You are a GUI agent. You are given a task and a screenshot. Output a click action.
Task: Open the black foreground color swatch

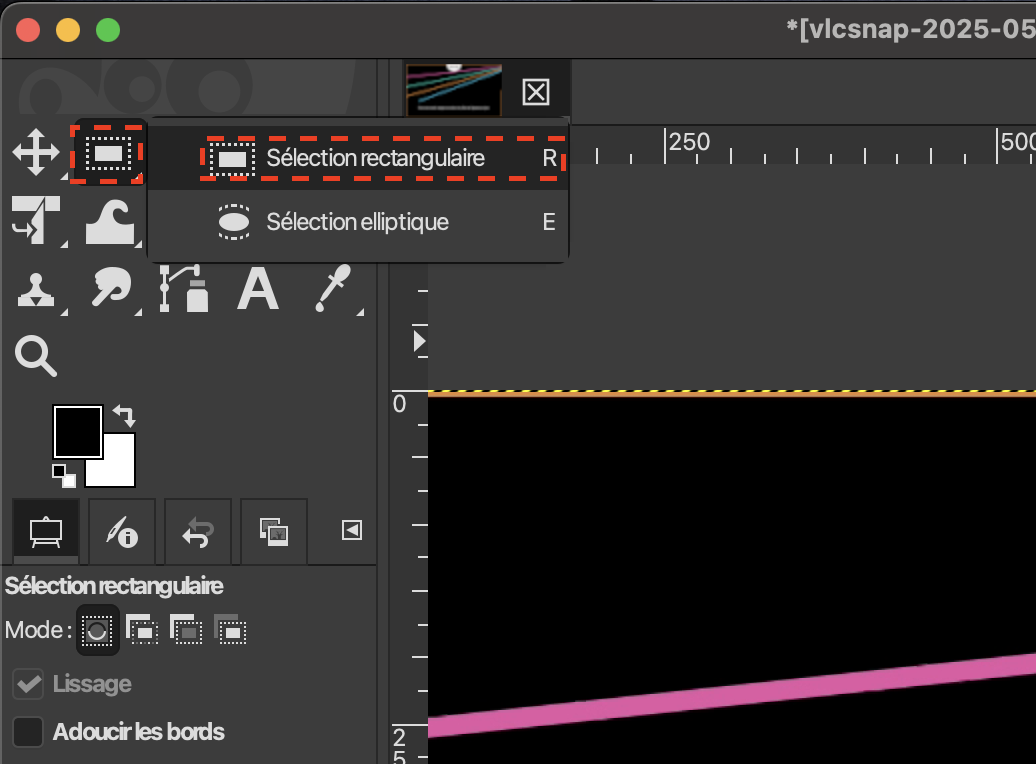(75, 430)
